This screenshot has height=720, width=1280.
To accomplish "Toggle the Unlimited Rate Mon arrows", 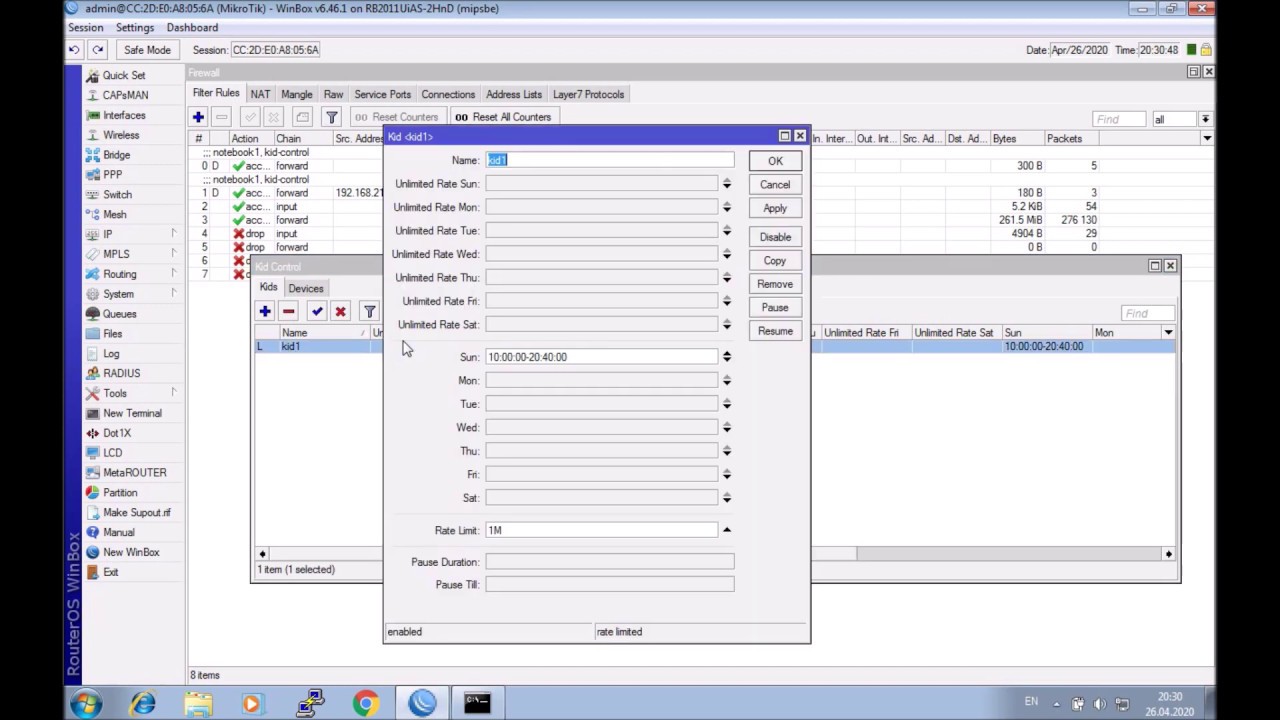I will click(727, 207).
